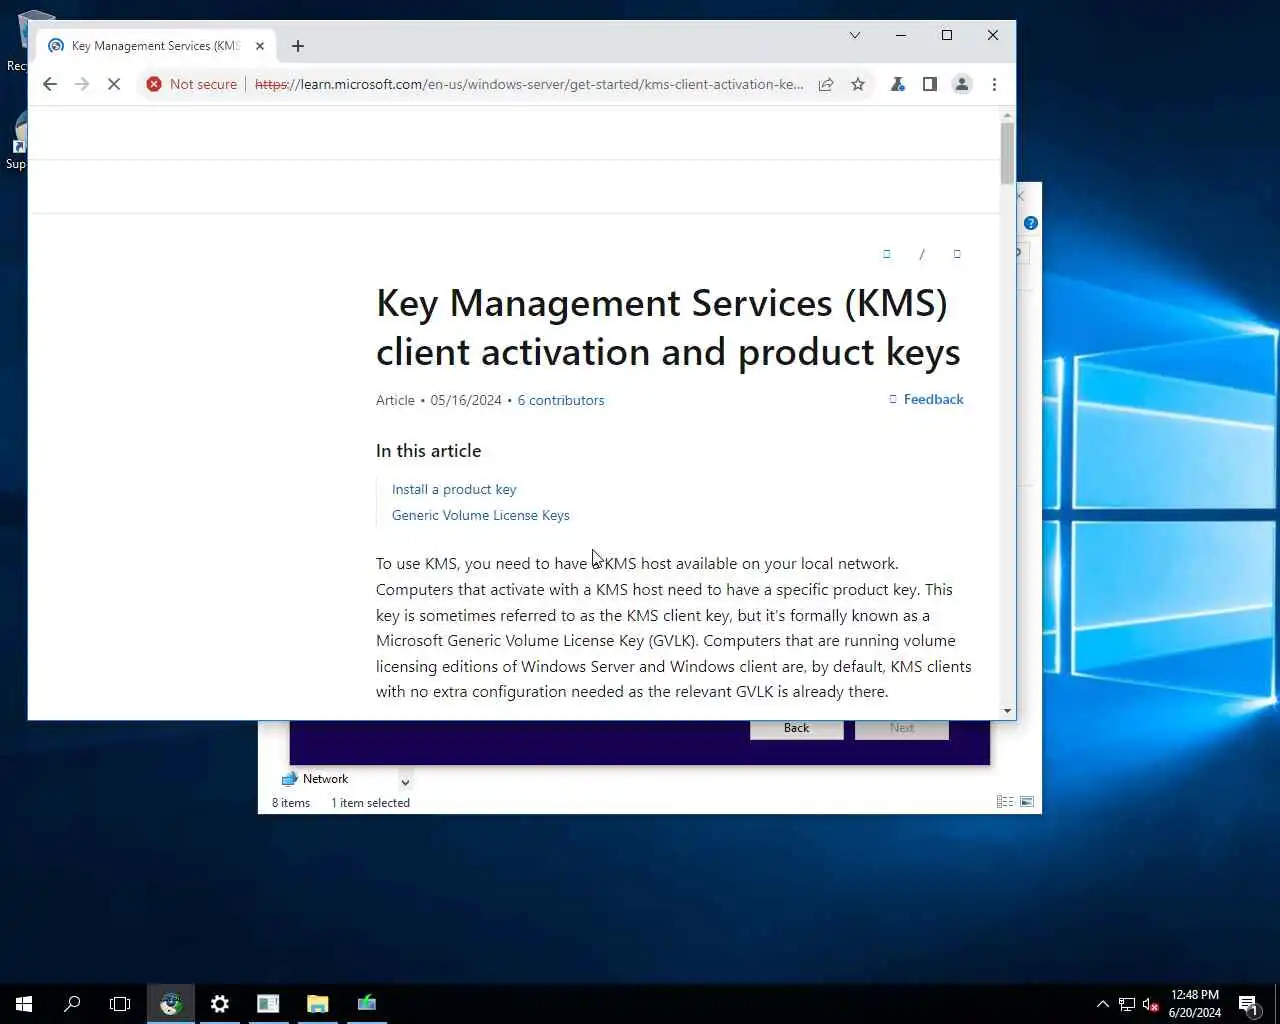This screenshot has width=1280, height=1024.
Task: Open the Chrome Labs flask icon
Action: pyautogui.click(x=898, y=84)
